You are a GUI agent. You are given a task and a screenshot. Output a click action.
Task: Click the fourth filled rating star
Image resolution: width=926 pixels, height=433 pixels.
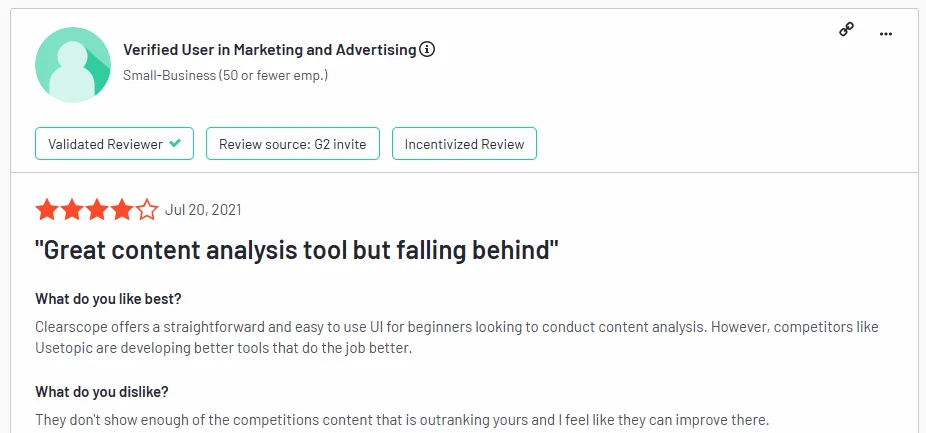[121, 210]
